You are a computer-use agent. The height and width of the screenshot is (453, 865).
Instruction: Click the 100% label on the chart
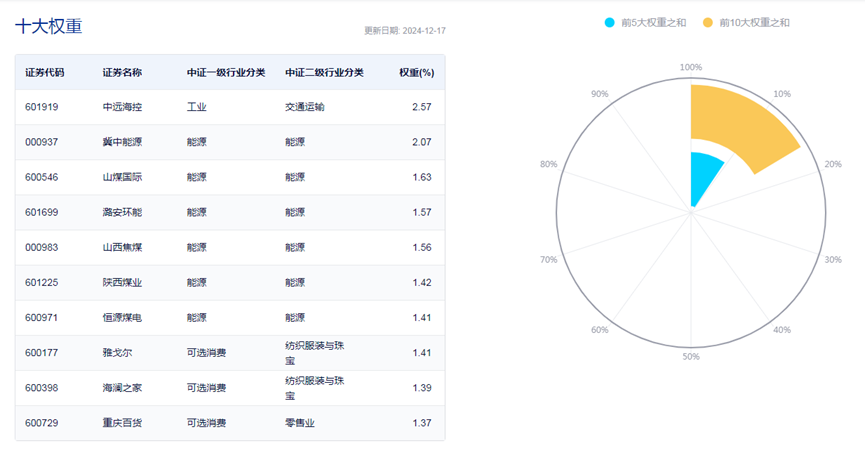[x=691, y=67]
